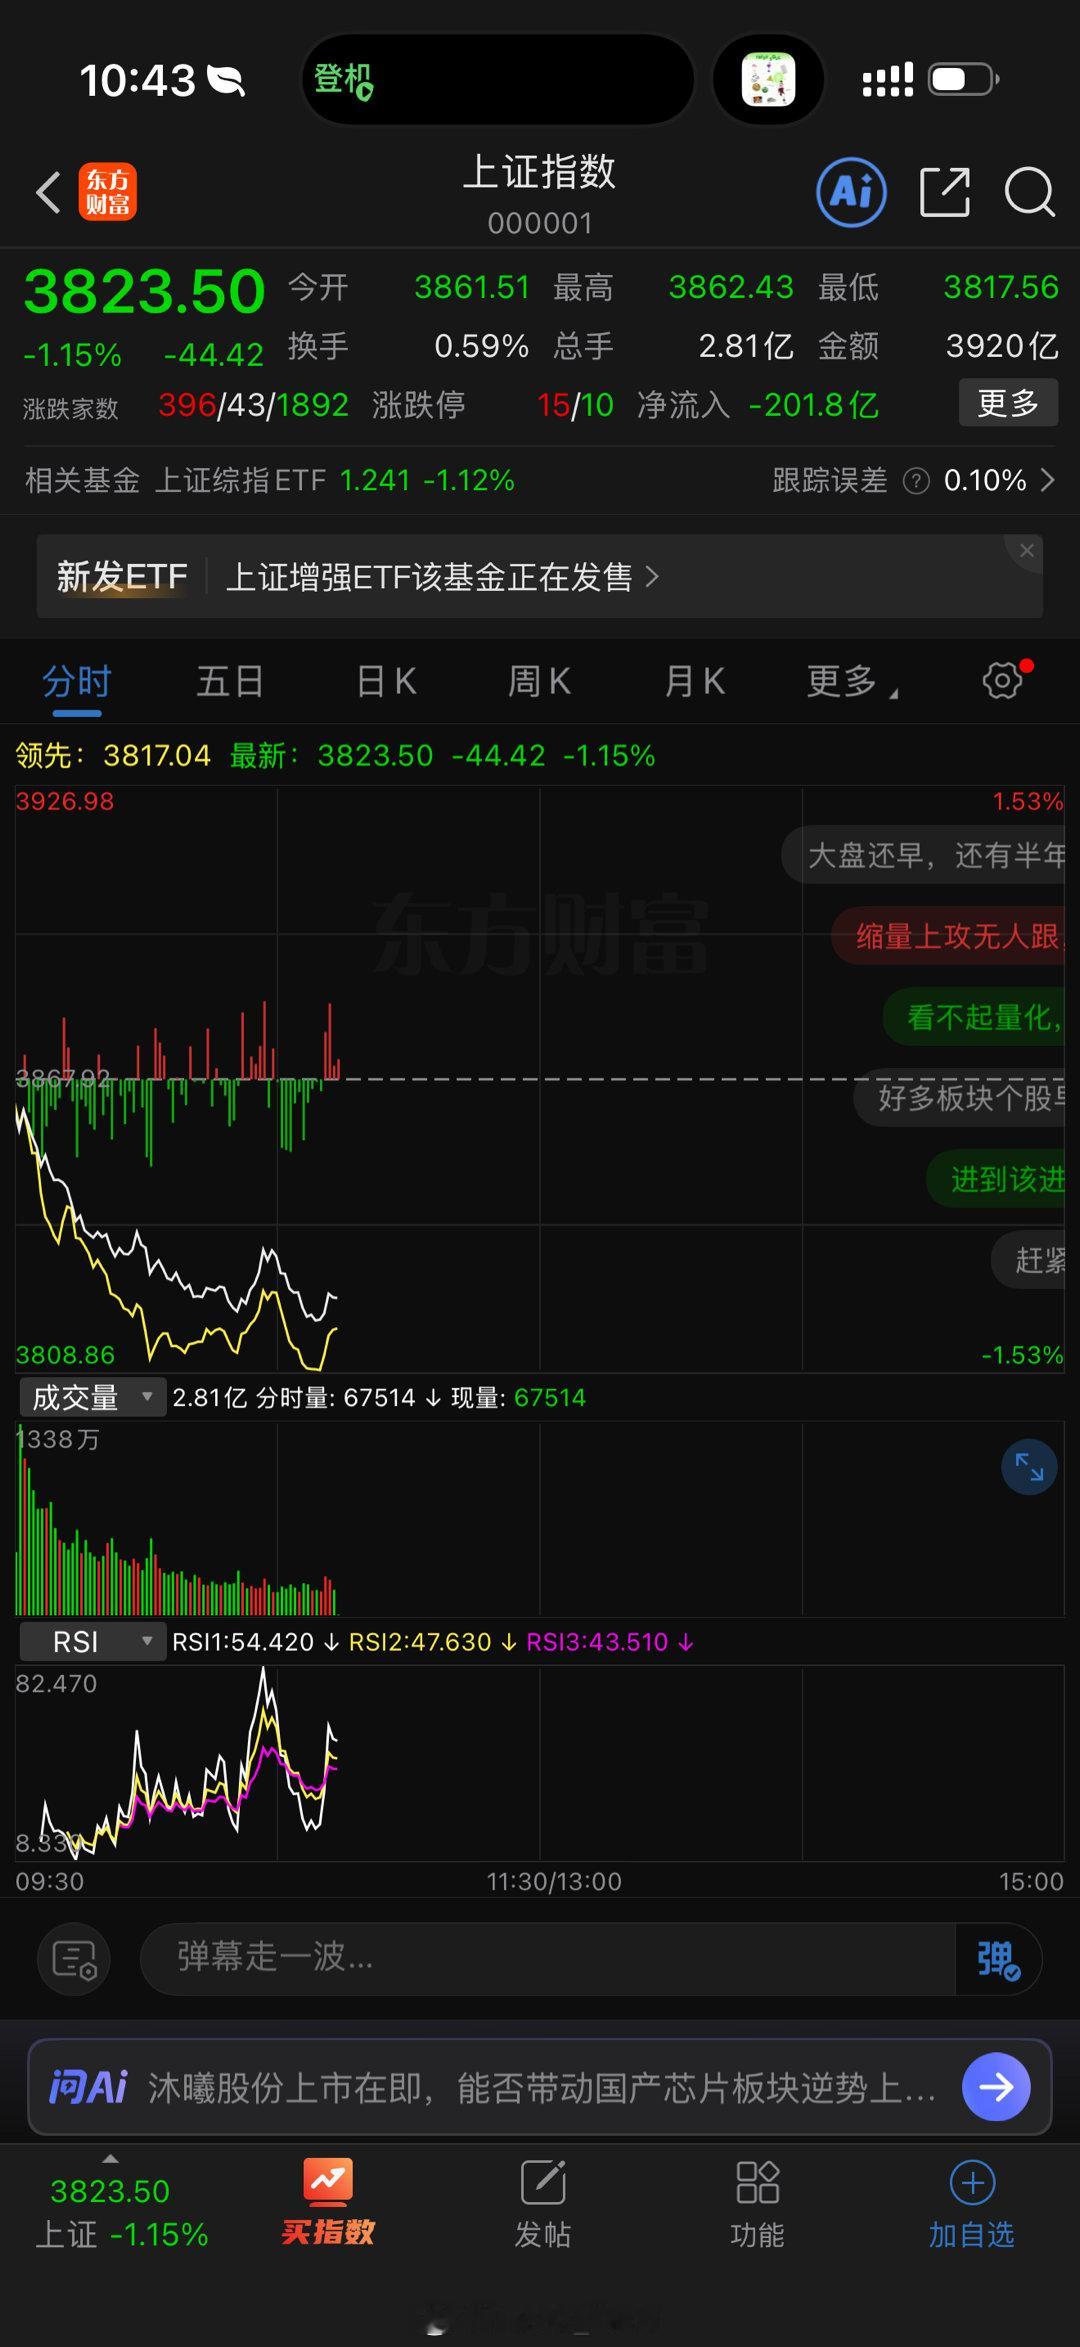Tap the share export icon
1080x2347 pixels.
(x=945, y=191)
